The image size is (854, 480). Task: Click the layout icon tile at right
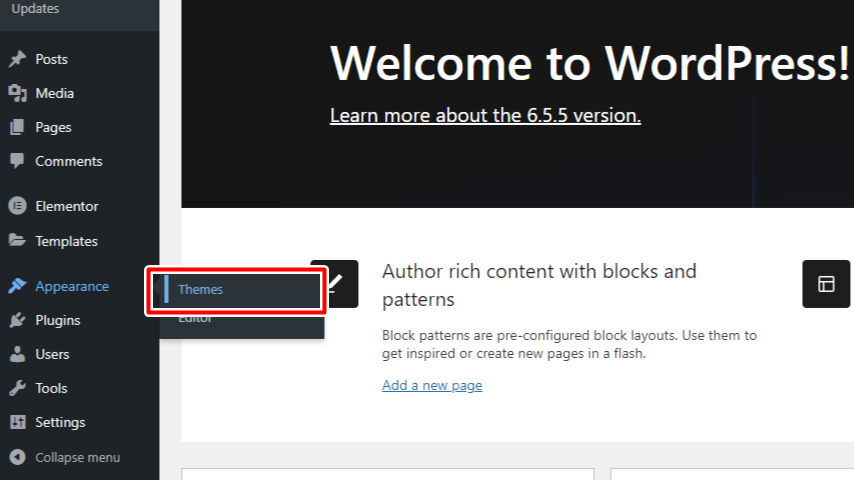click(826, 284)
